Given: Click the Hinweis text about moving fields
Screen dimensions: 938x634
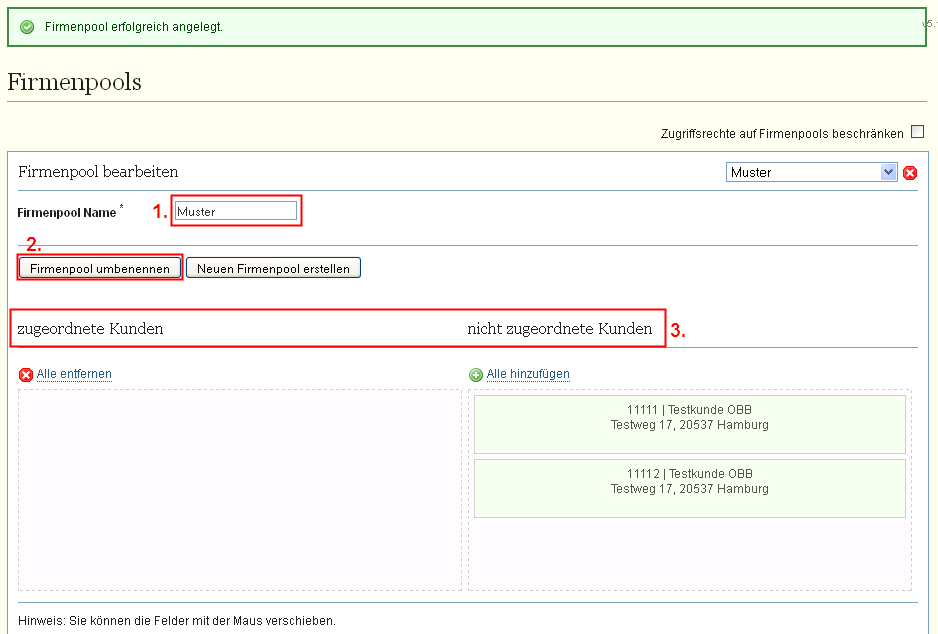Looking at the screenshot, I should [x=176, y=621].
